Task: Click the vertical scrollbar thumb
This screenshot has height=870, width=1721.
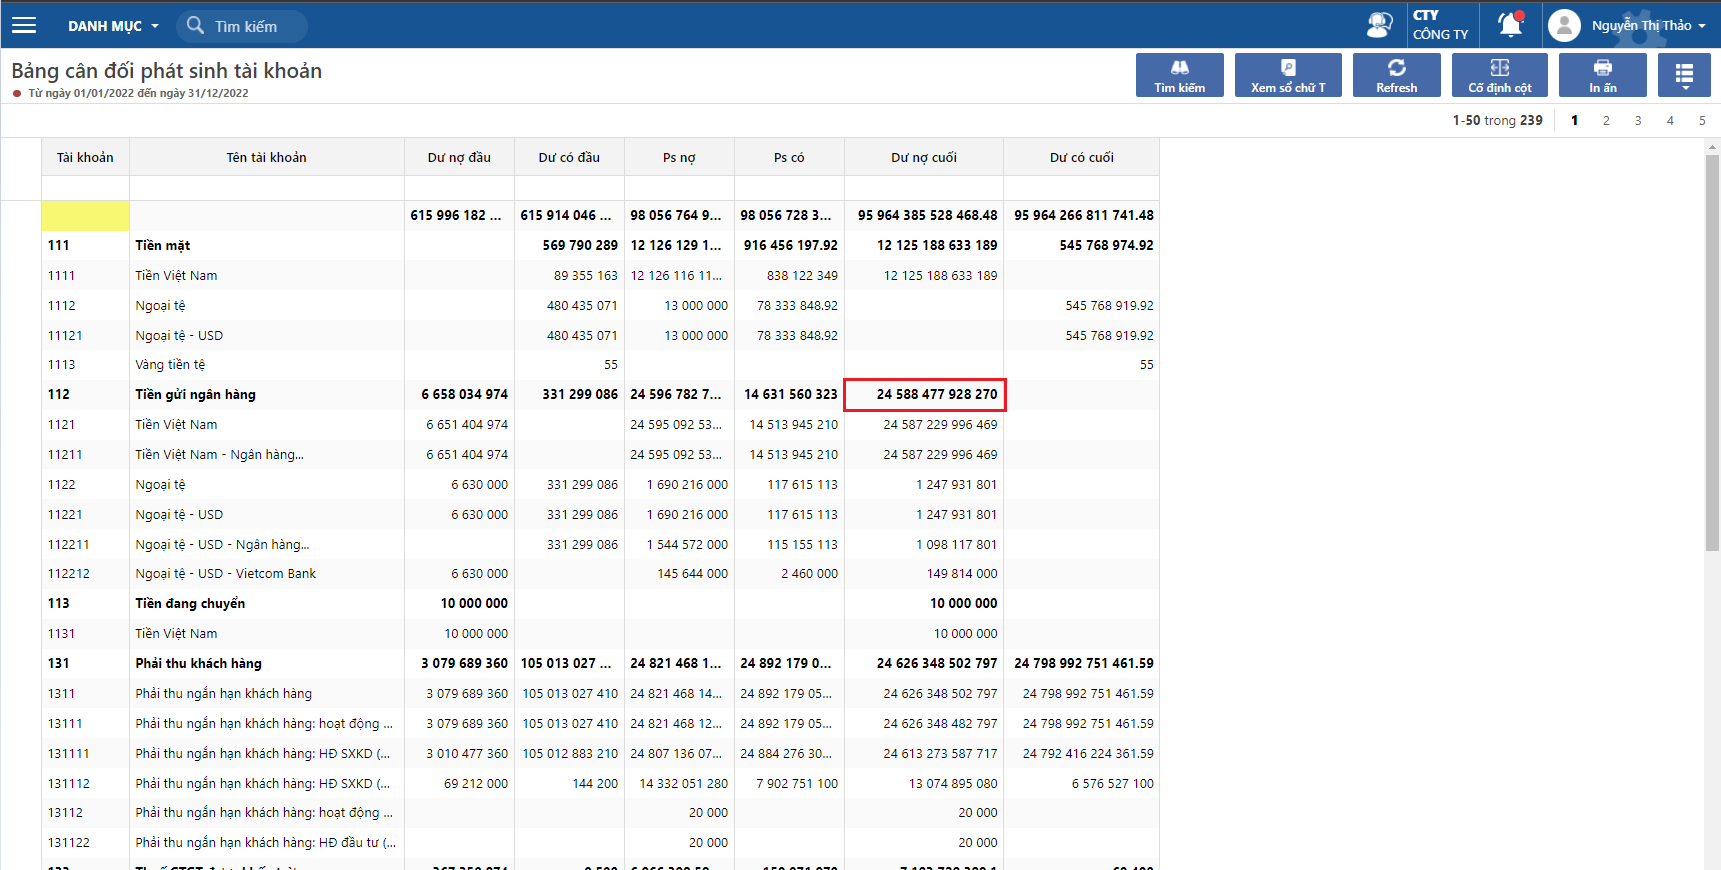Action: tap(1712, 350)
